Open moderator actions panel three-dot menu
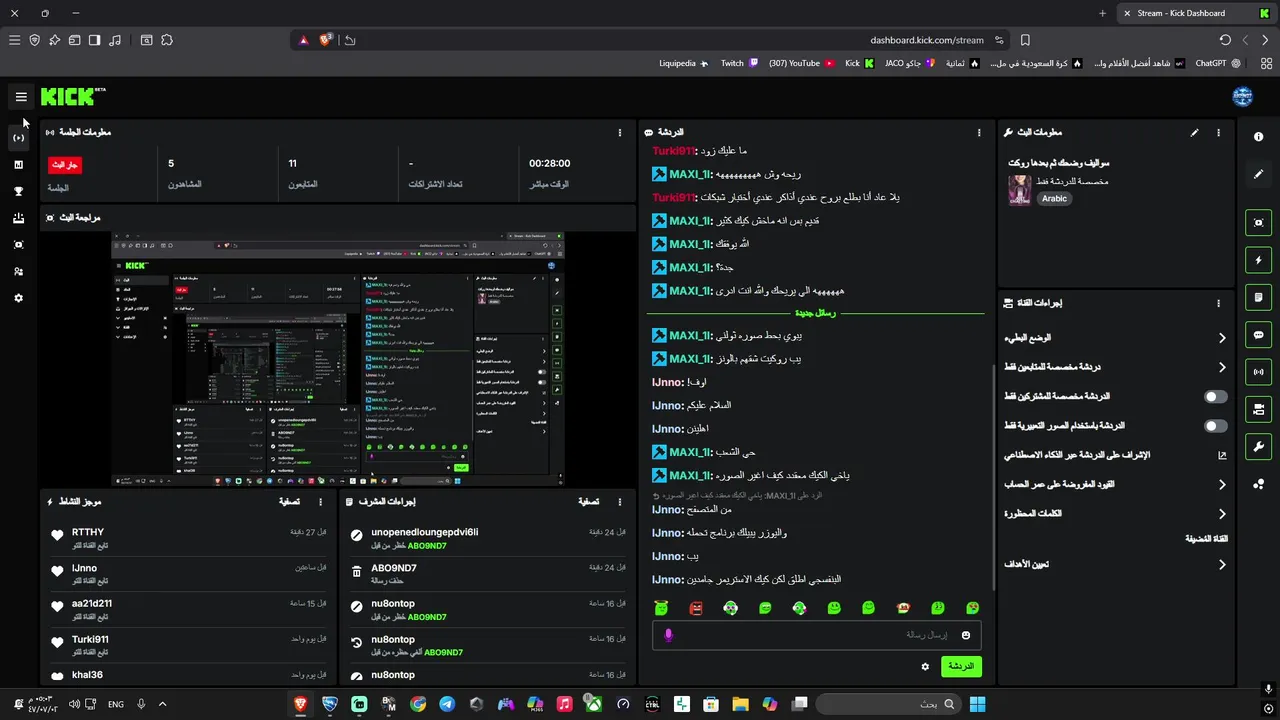The image size is (1280, 720). (x=621, y=502)
